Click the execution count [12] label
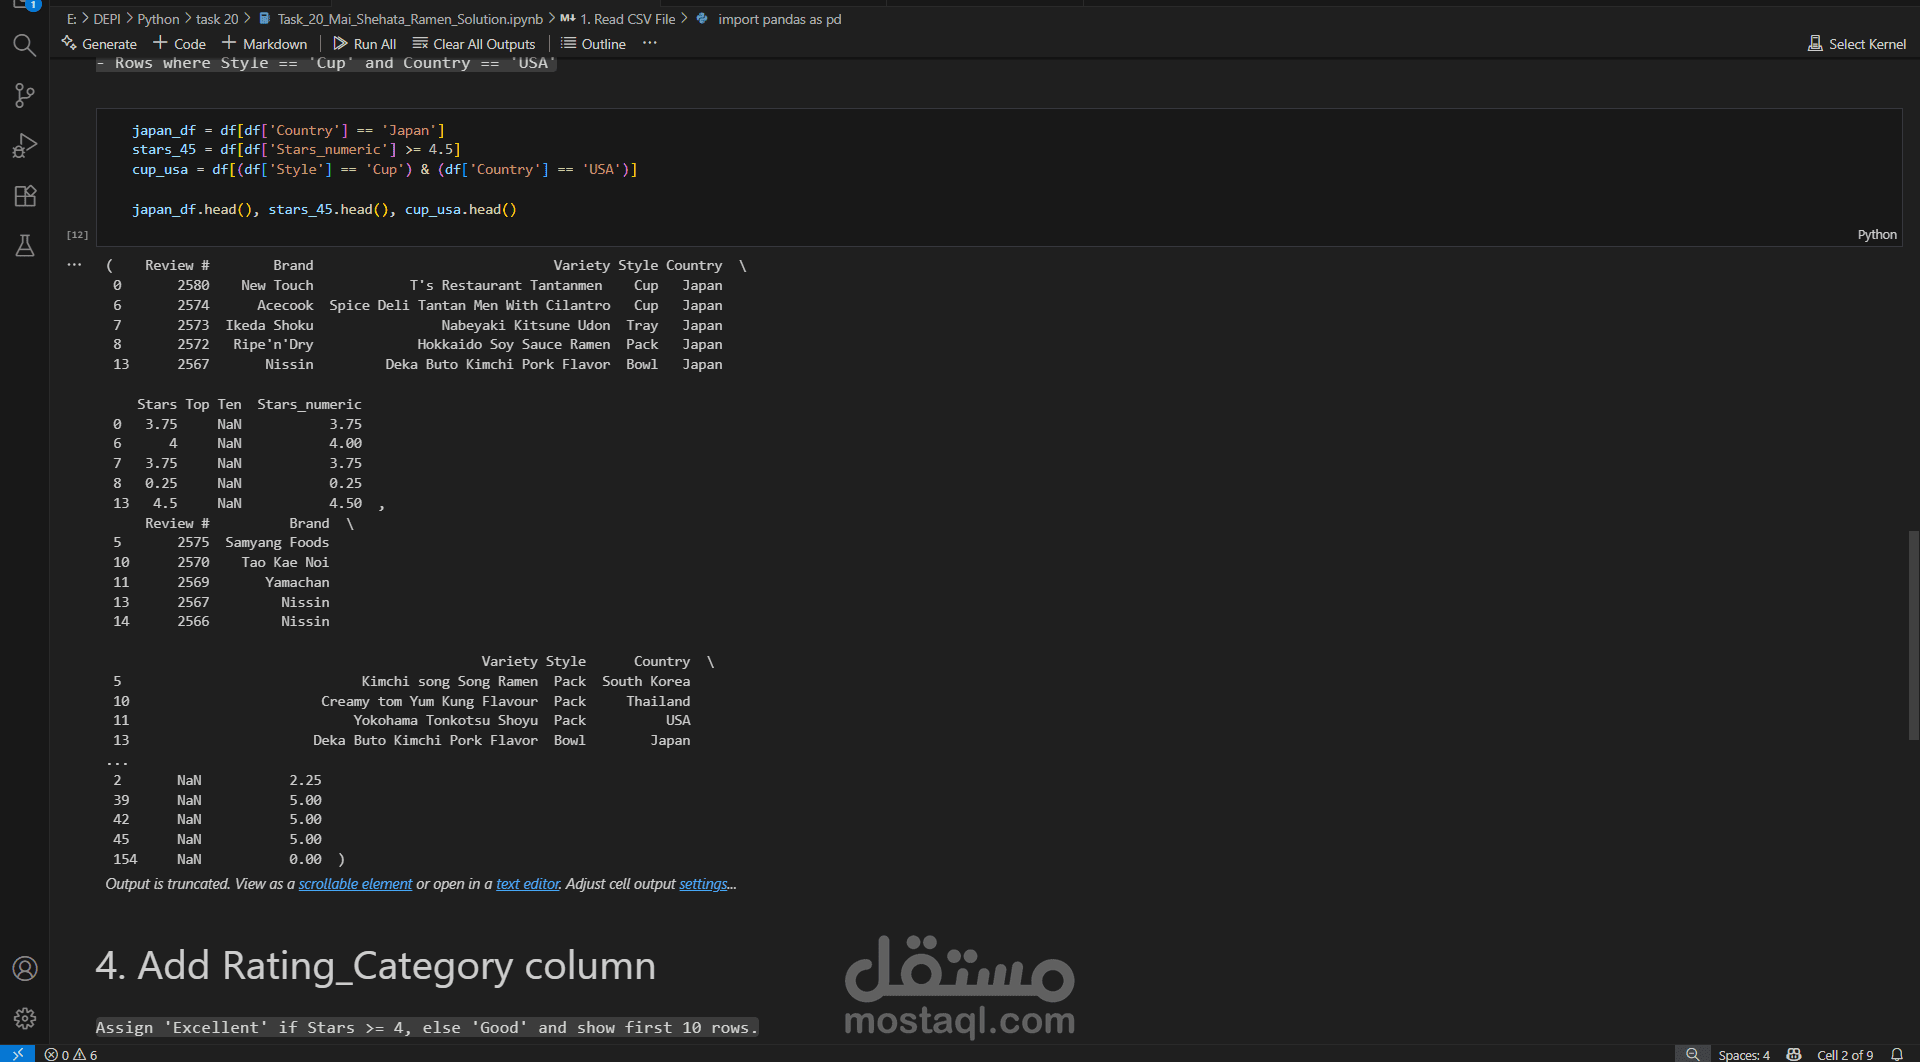Screen dimensions: 1920x1062 (x=77, y=235)
